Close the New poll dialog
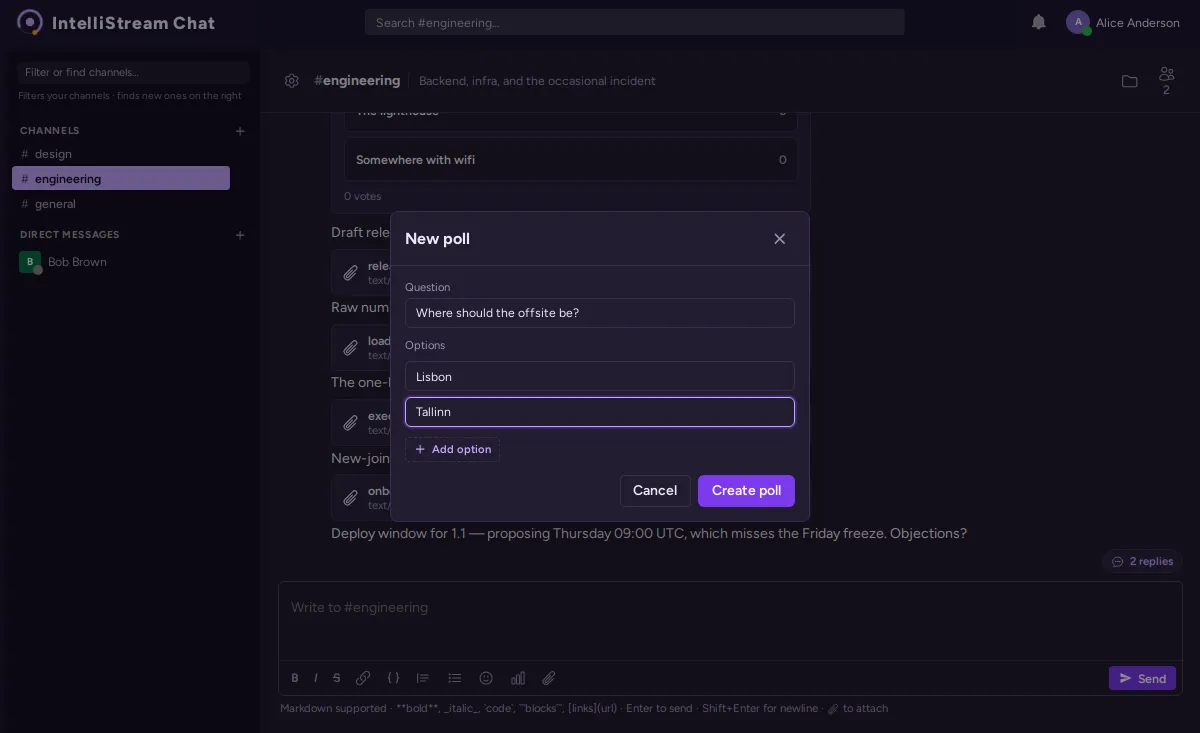 point(780,239)
